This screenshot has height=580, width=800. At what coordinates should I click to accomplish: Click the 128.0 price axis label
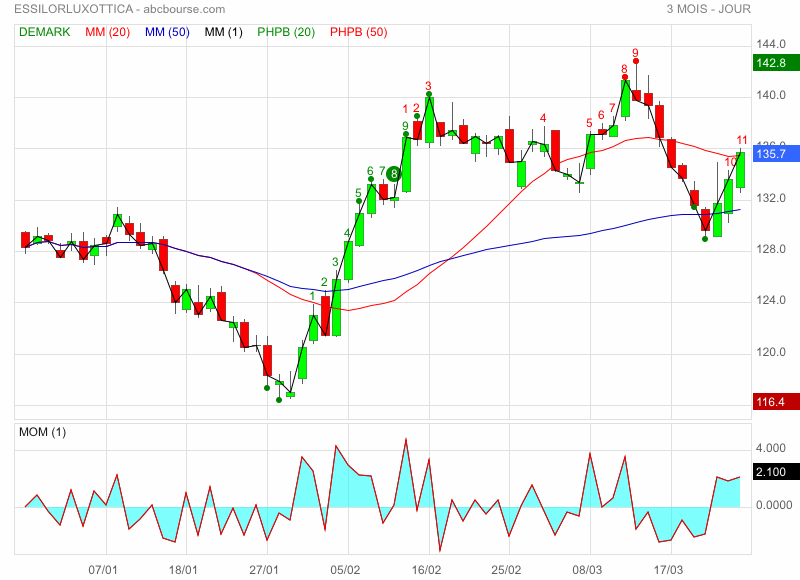point(771,249)
